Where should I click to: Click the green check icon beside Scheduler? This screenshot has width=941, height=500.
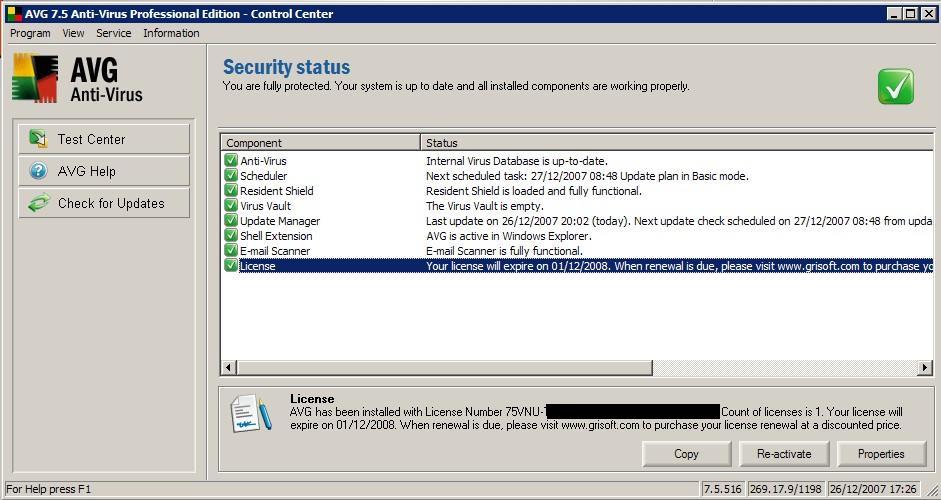(231, 175)
